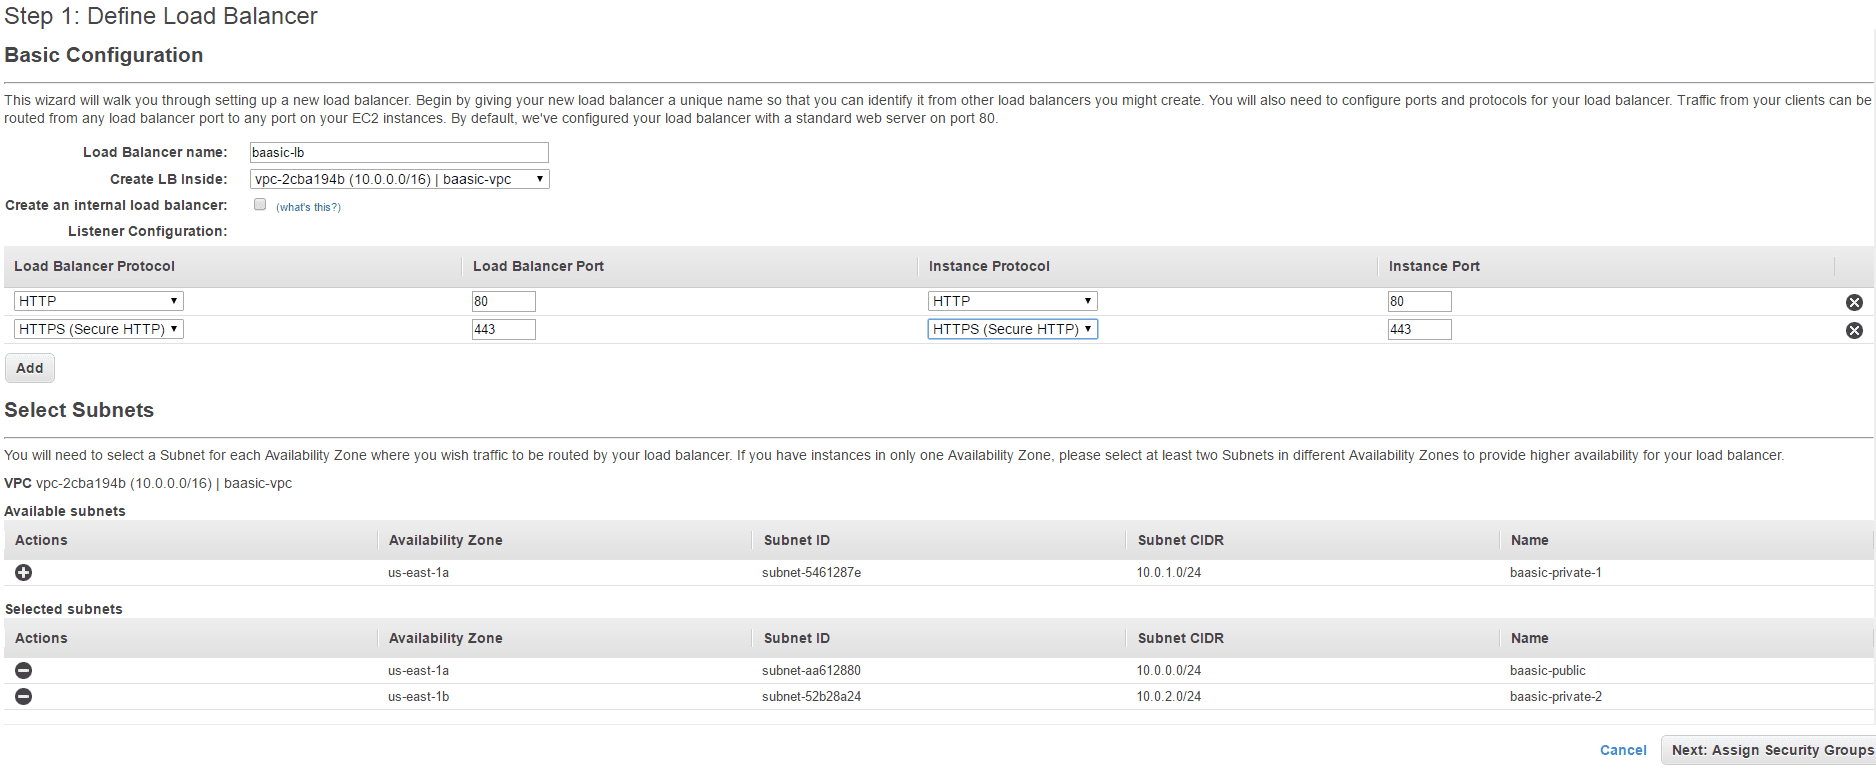Remove the HTTPS port 443 listener row
1876x770 pixels.
1854,330
